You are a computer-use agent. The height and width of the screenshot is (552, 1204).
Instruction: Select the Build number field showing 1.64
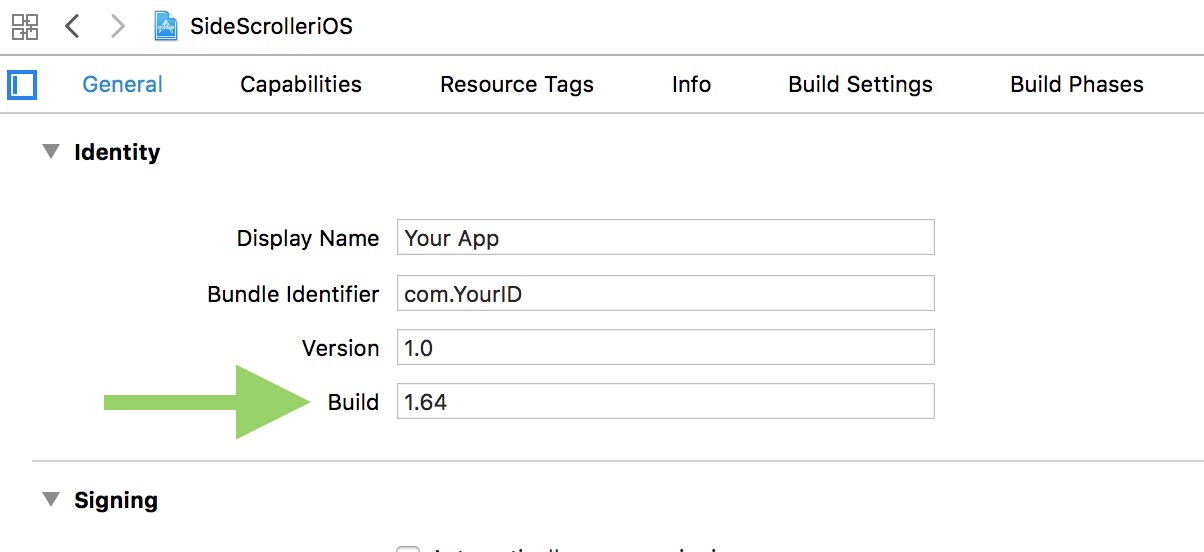click(x=665, y=402)
